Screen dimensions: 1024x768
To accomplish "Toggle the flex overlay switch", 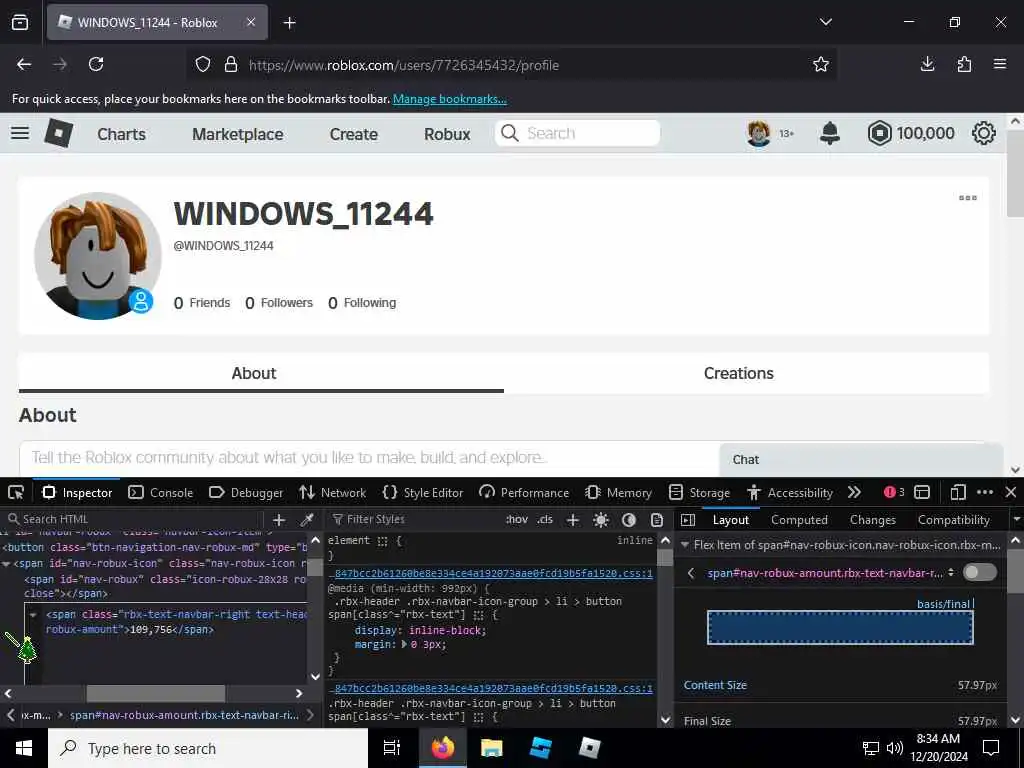I will 980,572.
